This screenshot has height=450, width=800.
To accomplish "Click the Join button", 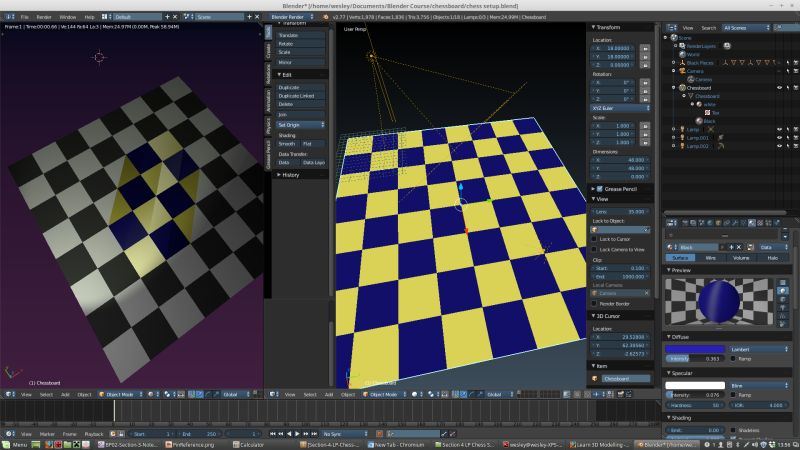I will pyautogui.click(x=300, y=114).
